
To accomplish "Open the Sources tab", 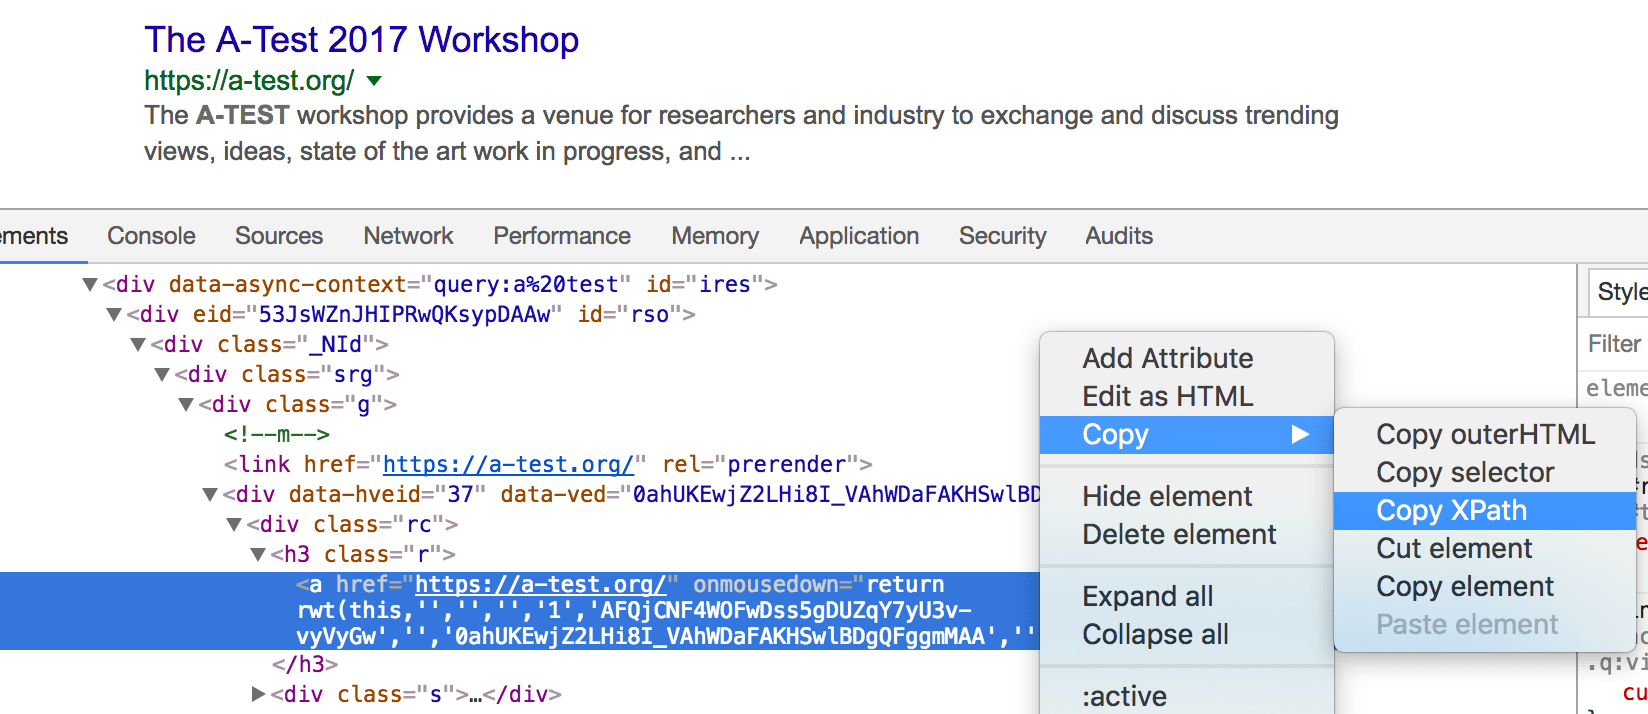I will [x=279, y=236].
